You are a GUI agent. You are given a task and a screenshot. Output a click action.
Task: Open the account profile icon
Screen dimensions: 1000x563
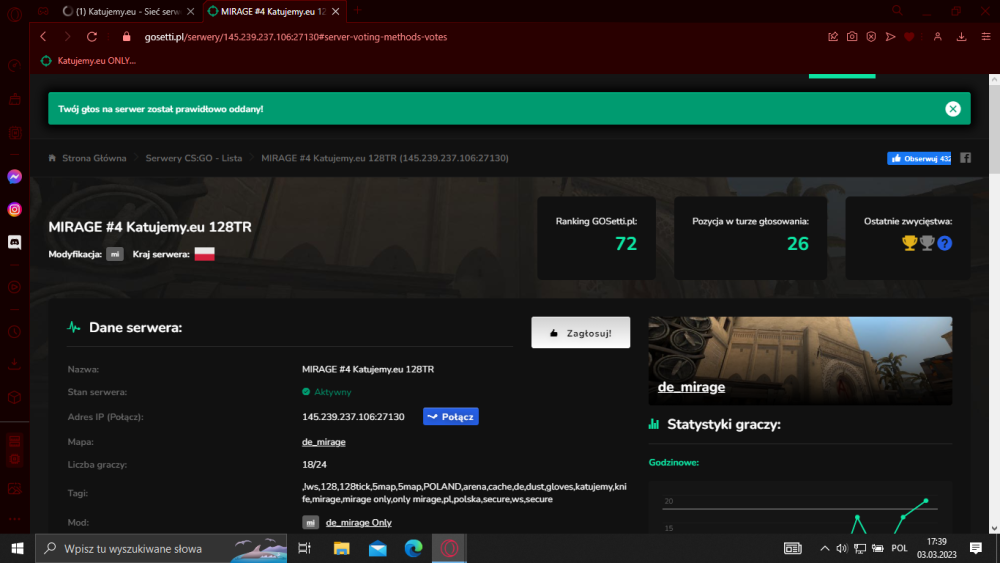pyautogui.click(x=938, y=37)
